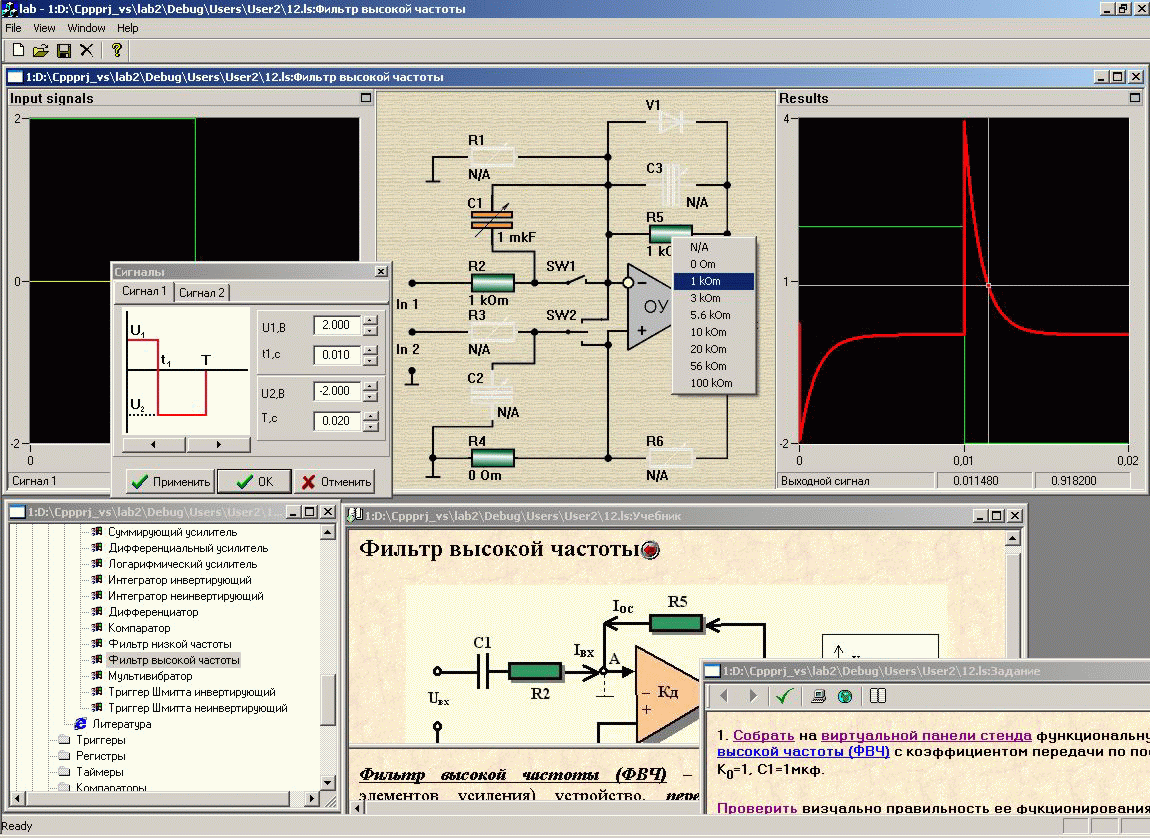1150x838 pixels.
Task: Select Мультивибратор in the tree
Action: [150, 676]
